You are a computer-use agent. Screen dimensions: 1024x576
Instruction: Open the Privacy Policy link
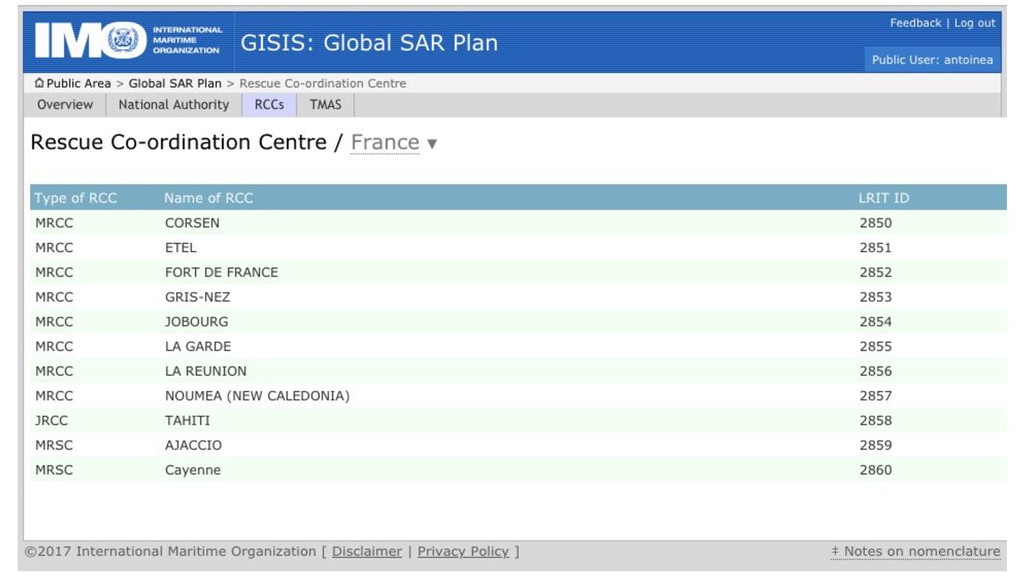click(463, 551)
